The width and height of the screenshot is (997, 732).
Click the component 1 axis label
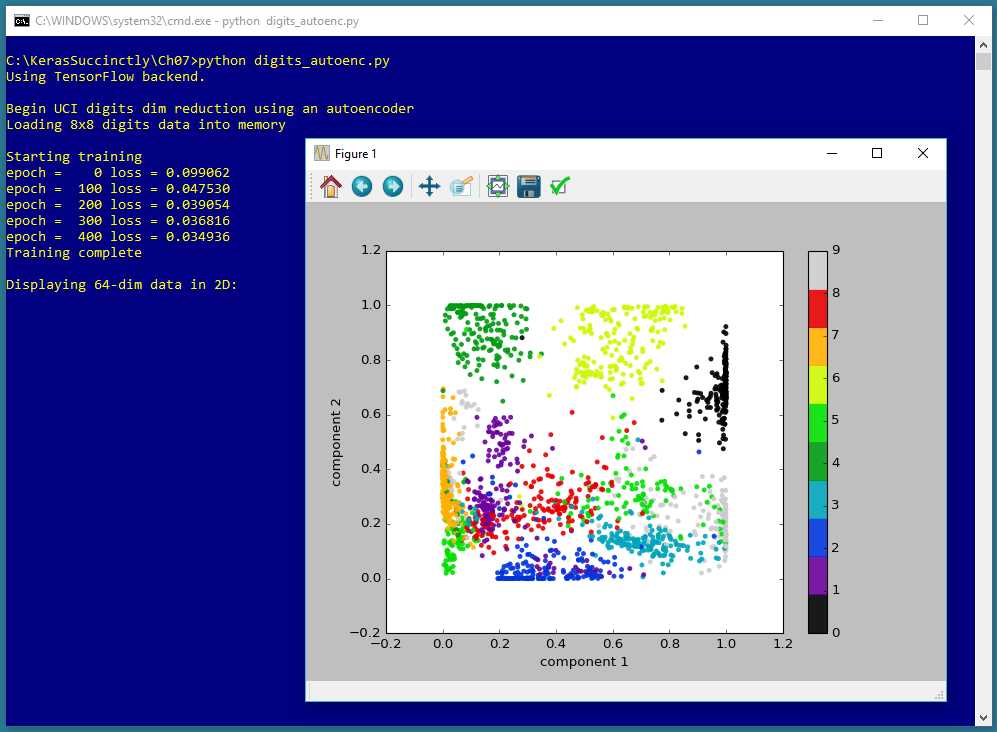click(584, 661)
